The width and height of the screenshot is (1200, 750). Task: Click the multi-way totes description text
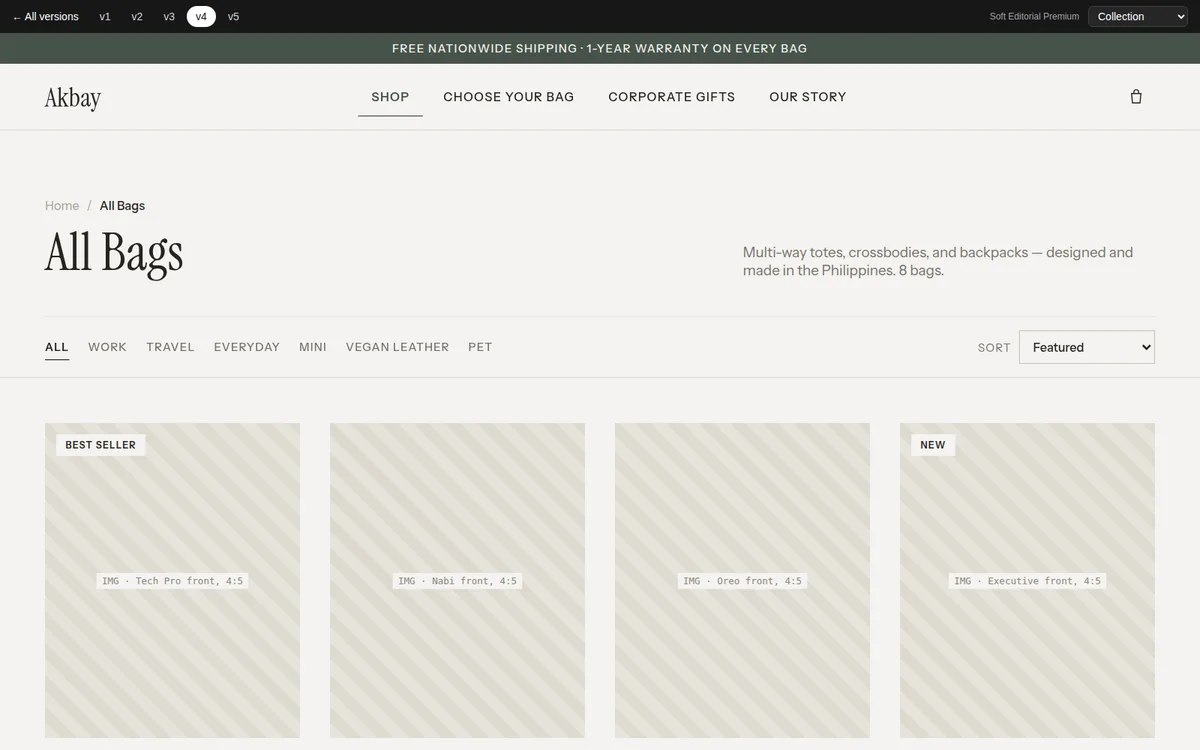pos(938,262)
